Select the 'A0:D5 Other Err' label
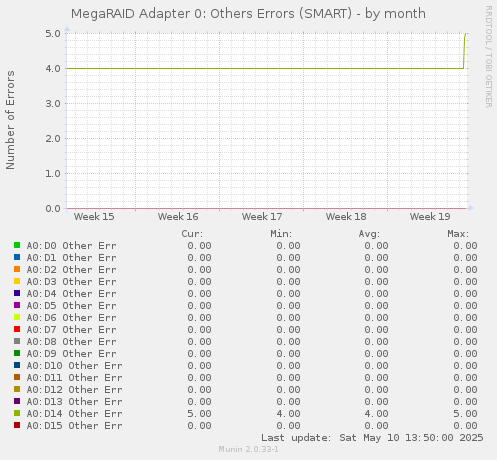The image size is (497, 460). pyautogui.click(x=71, y=306)
